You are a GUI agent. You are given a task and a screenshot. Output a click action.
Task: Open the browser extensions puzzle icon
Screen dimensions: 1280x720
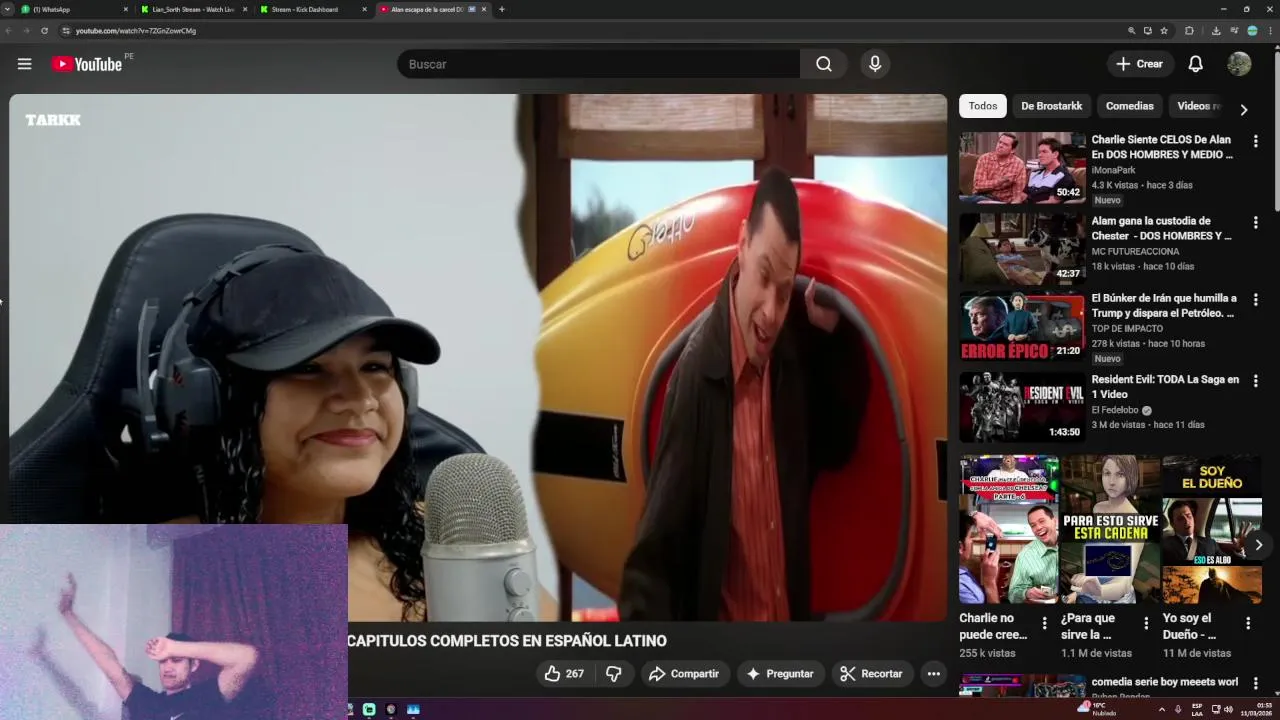click(x=1189, y=31)
